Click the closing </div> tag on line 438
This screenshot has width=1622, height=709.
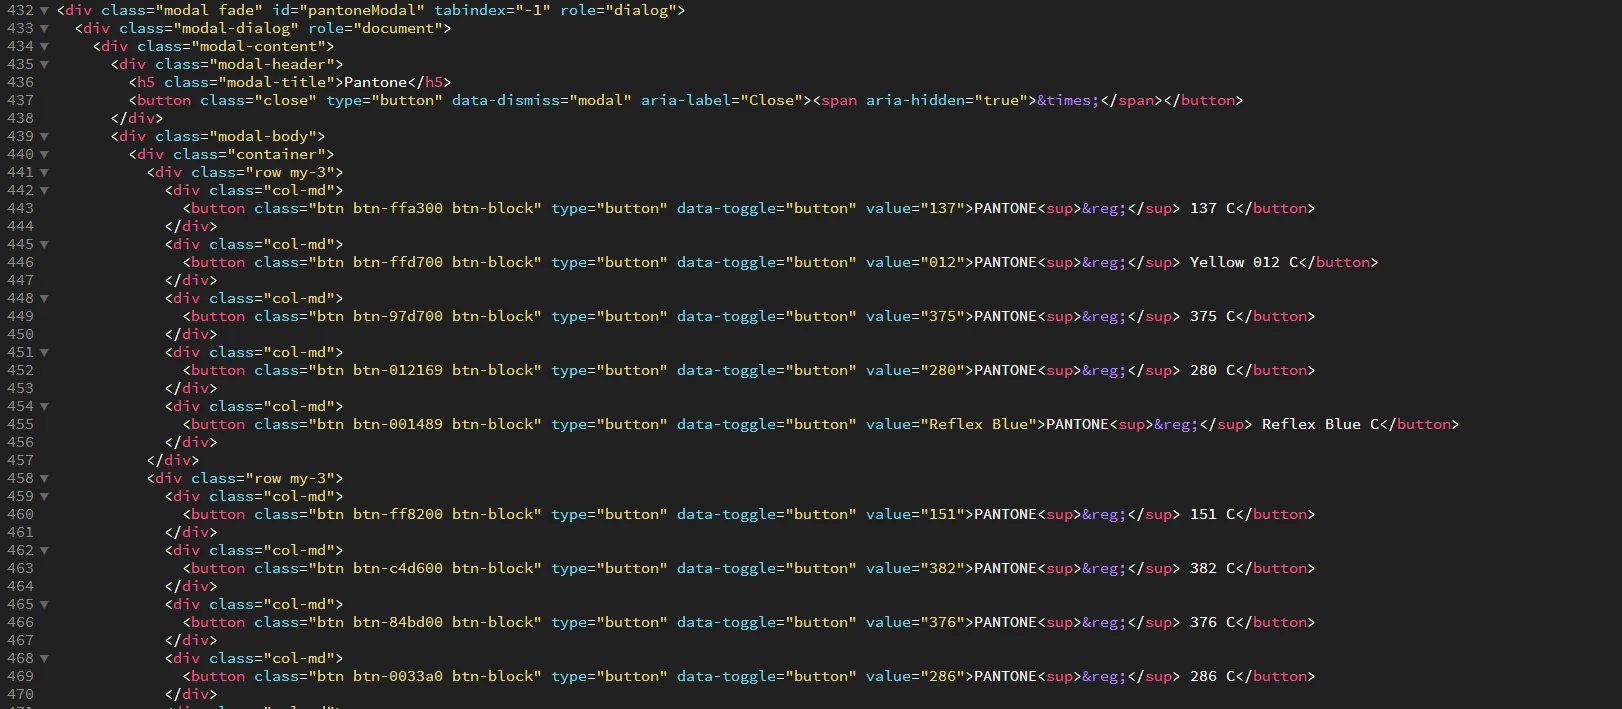137,118
